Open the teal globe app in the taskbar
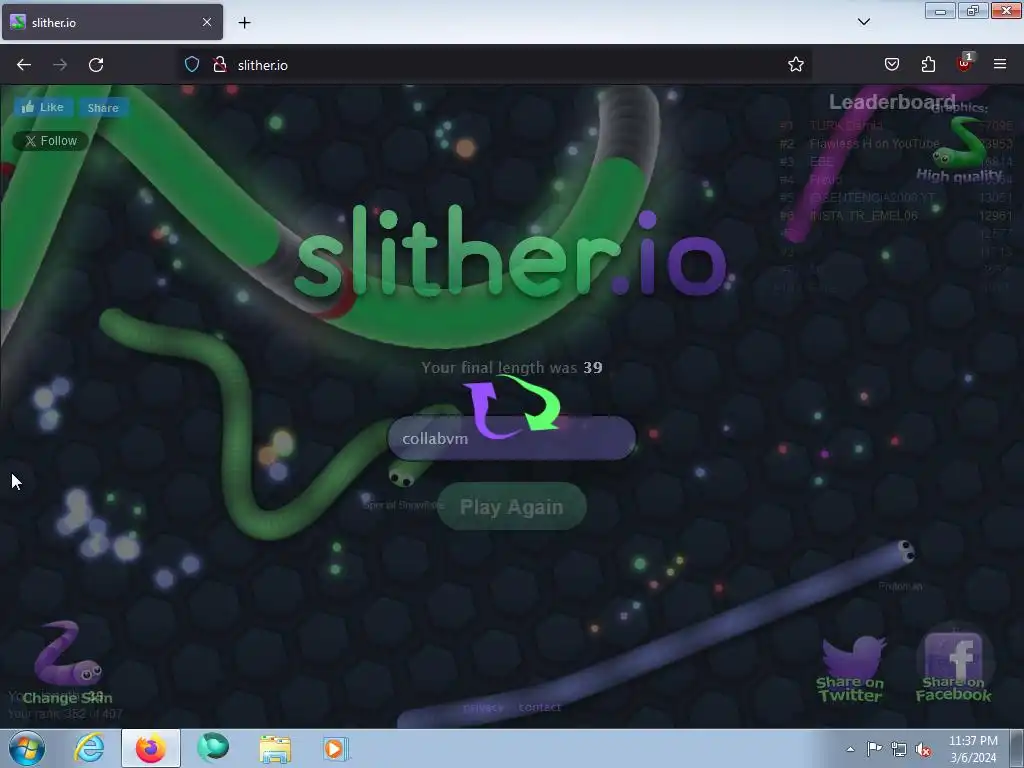Viewport: 1024px width, 768px height. tap(213, 748)
